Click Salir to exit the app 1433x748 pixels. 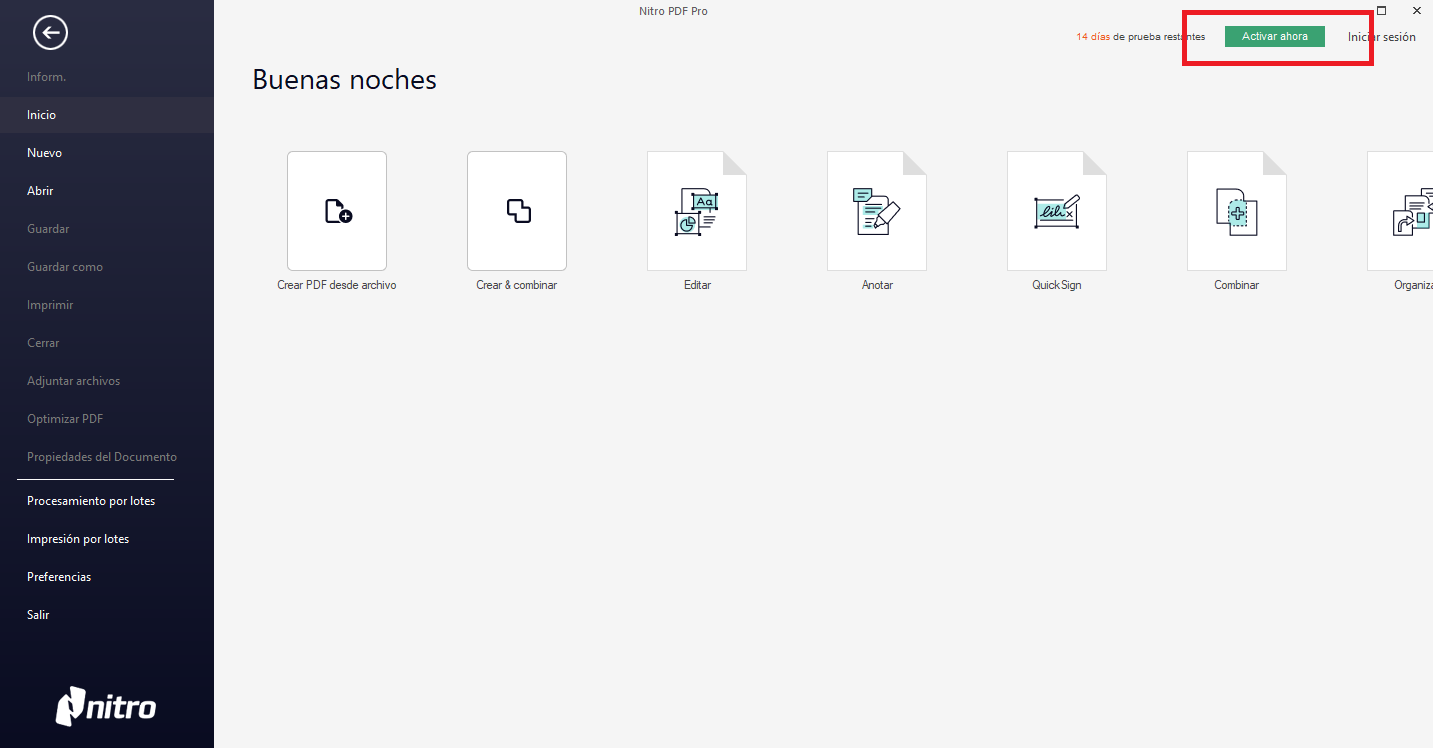pos(38,615)
